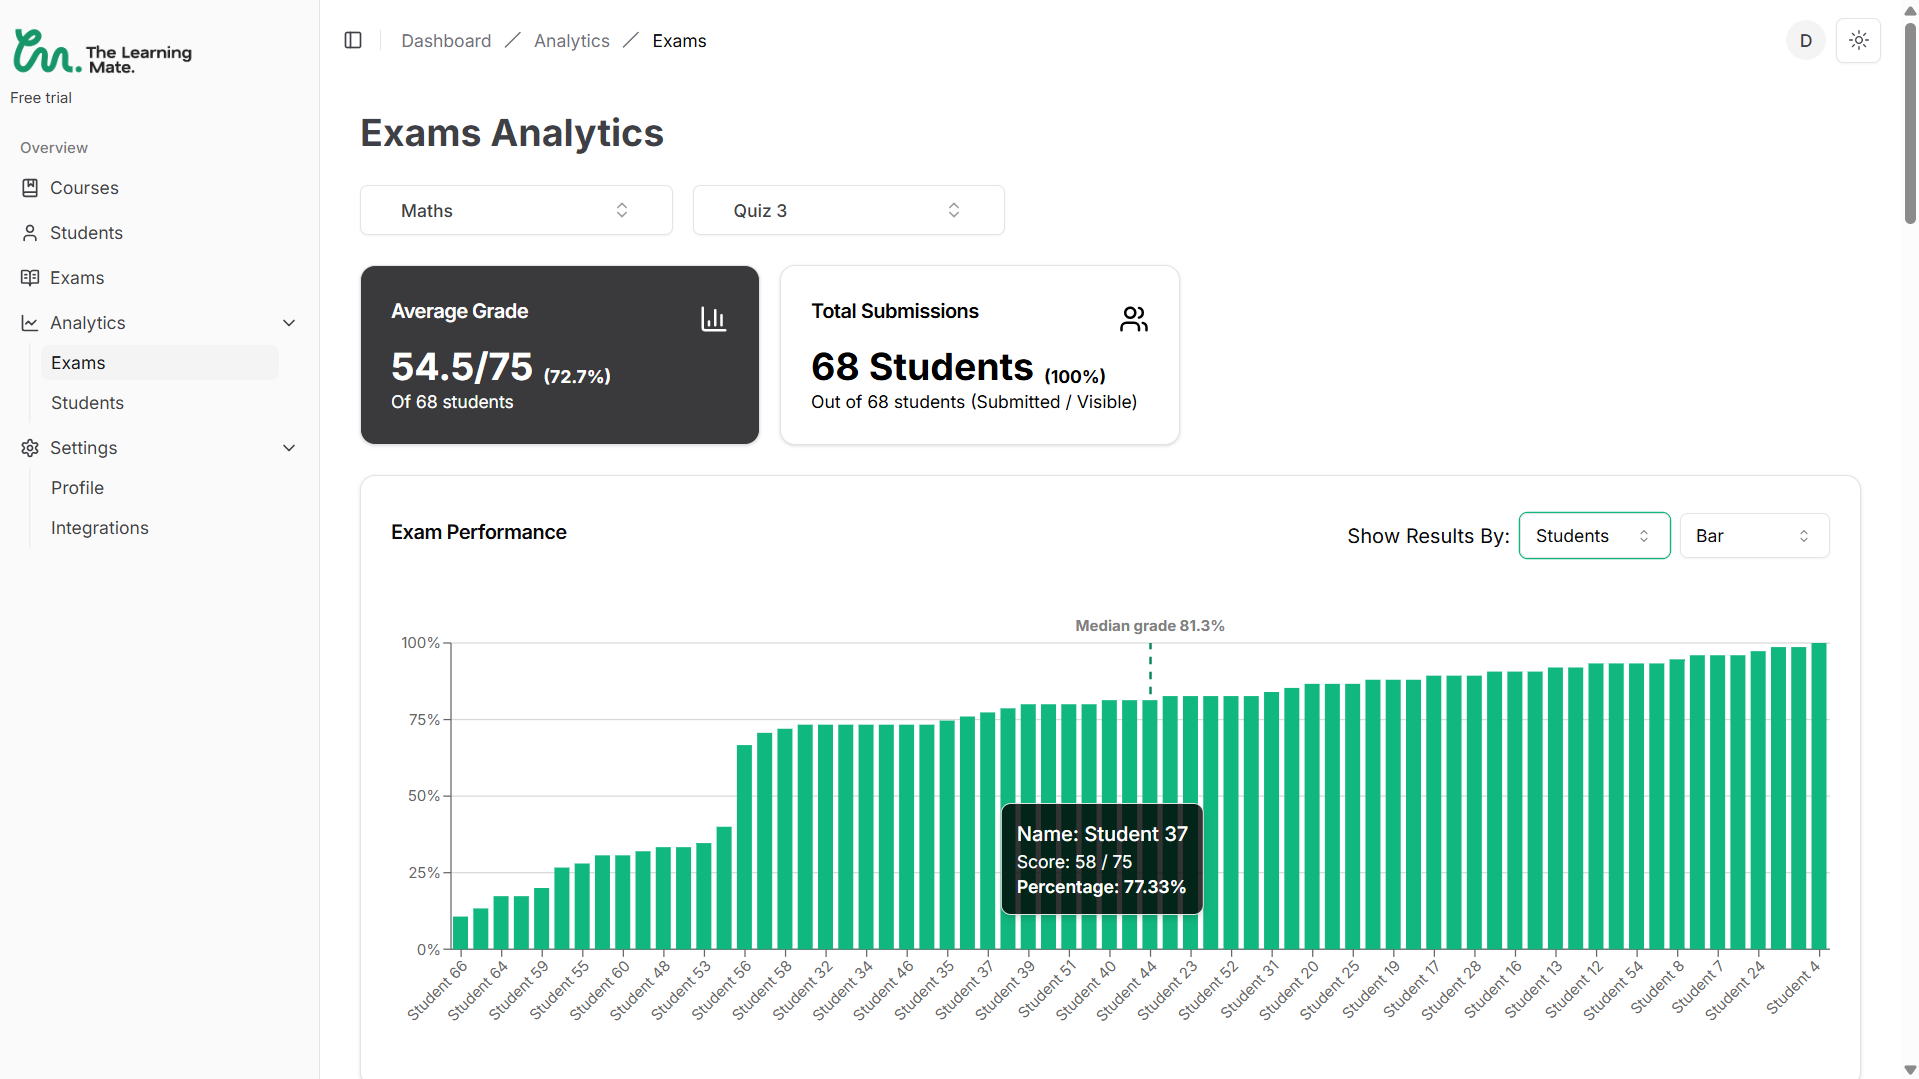This screenshot has height=1079, width=1919.
Task: Click the 68 Students submissions value
Action: [x=921, y=367]
